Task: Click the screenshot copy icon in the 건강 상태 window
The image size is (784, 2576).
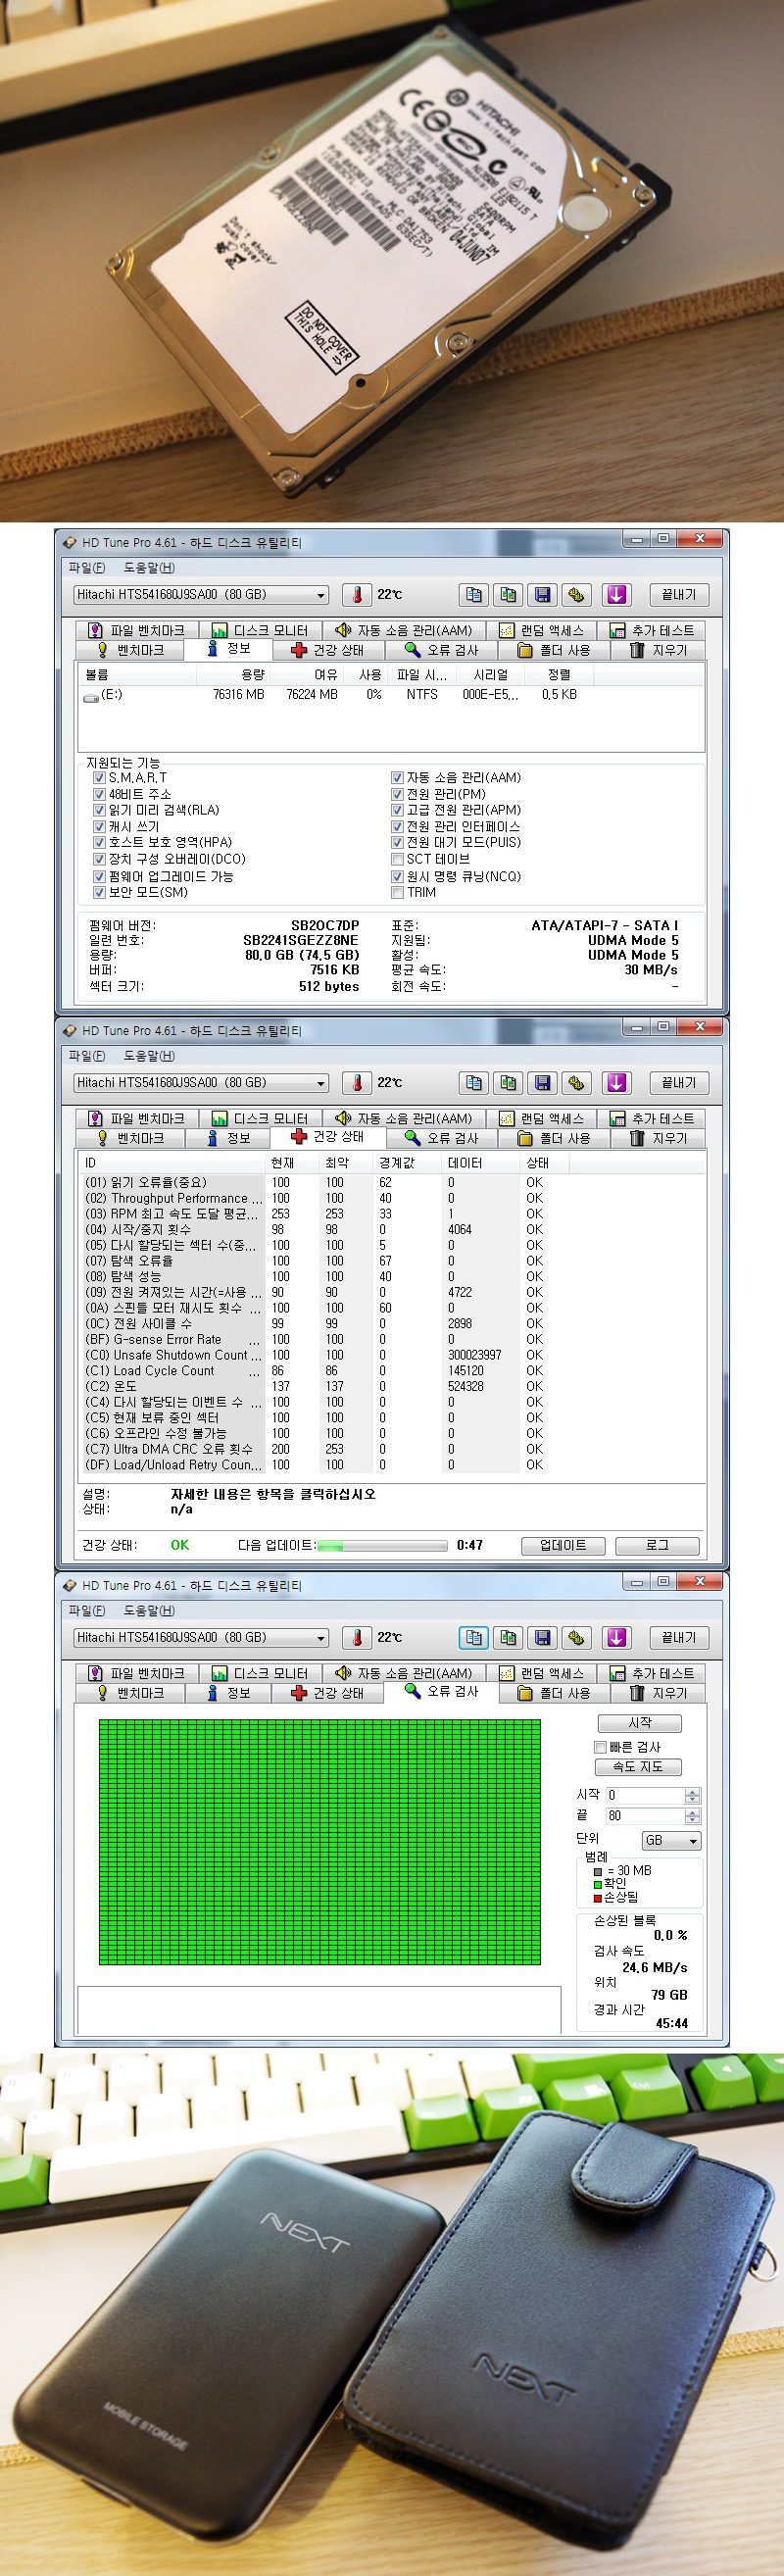Action: [x=508, y=1083]
